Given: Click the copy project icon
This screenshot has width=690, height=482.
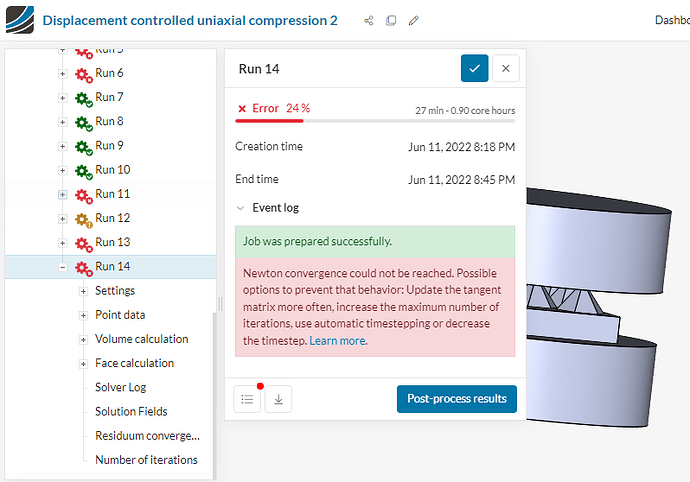Looking at the screenshot, I should pyautogui.click(x=391, y=21).
